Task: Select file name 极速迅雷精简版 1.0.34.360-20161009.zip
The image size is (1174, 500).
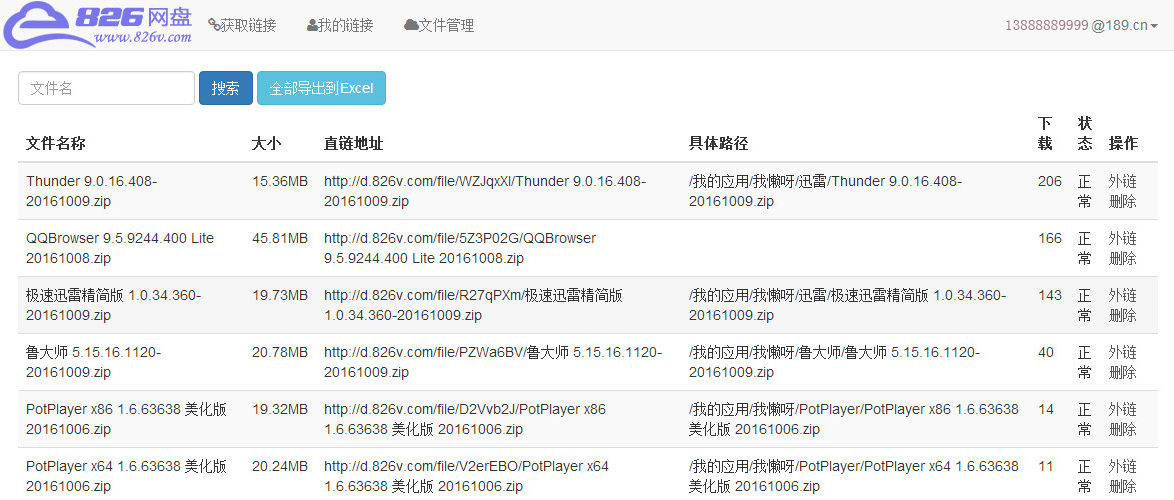Action: click(x=114, y=305)
